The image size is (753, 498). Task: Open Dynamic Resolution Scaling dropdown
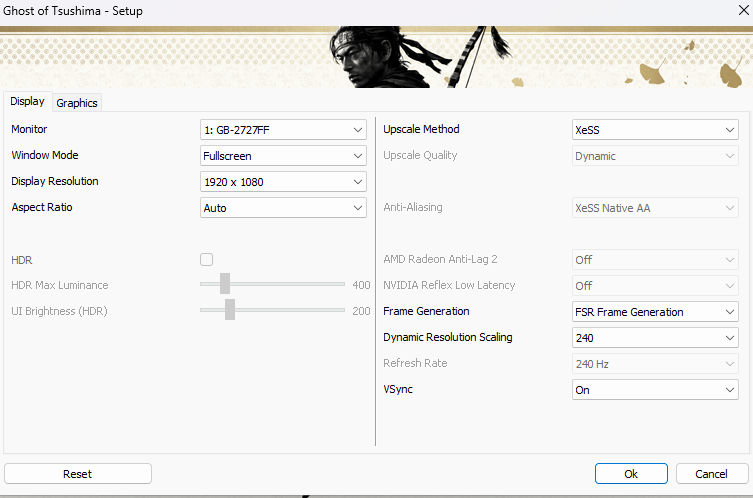[655, 338]
